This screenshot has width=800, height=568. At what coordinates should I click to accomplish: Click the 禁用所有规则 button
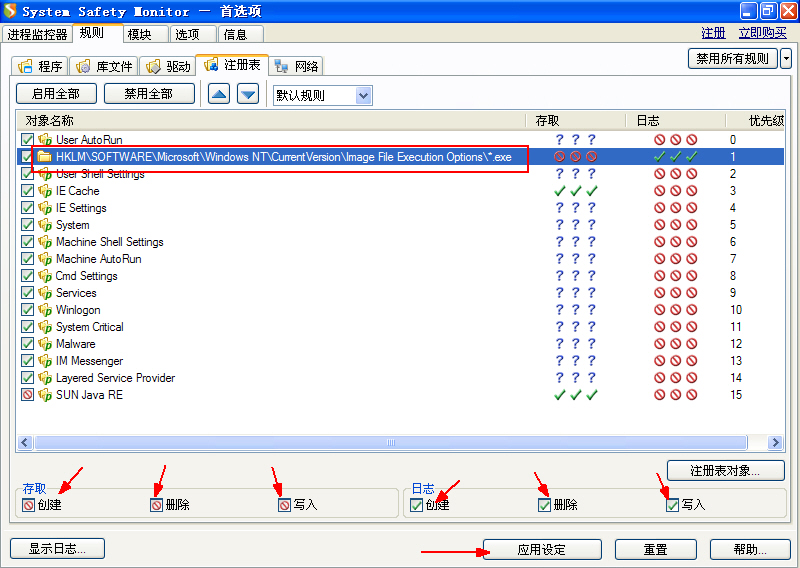(733, 59)
